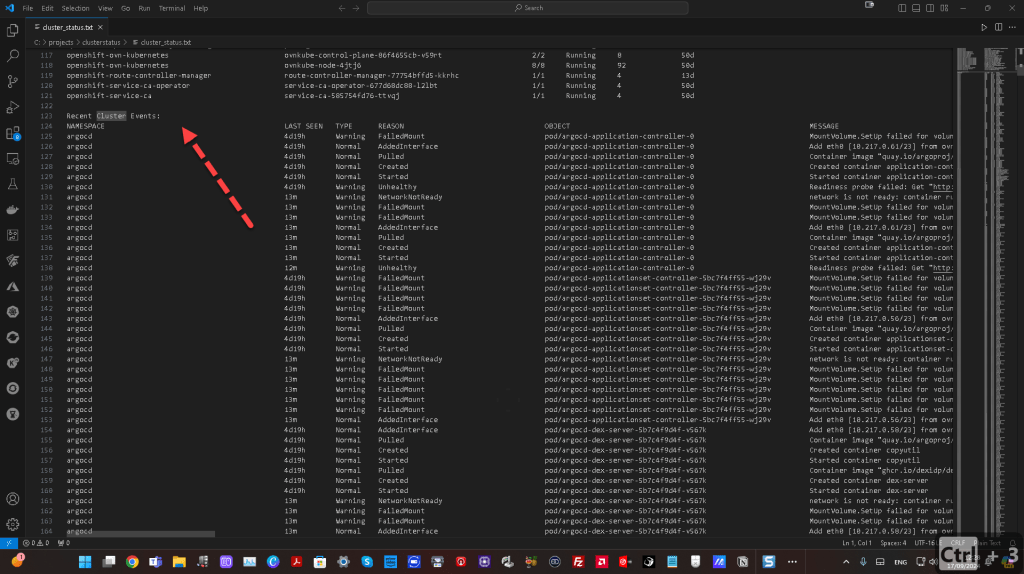Open File Explorer from the taskbar
1024x574 pixels.
[179, 562]
